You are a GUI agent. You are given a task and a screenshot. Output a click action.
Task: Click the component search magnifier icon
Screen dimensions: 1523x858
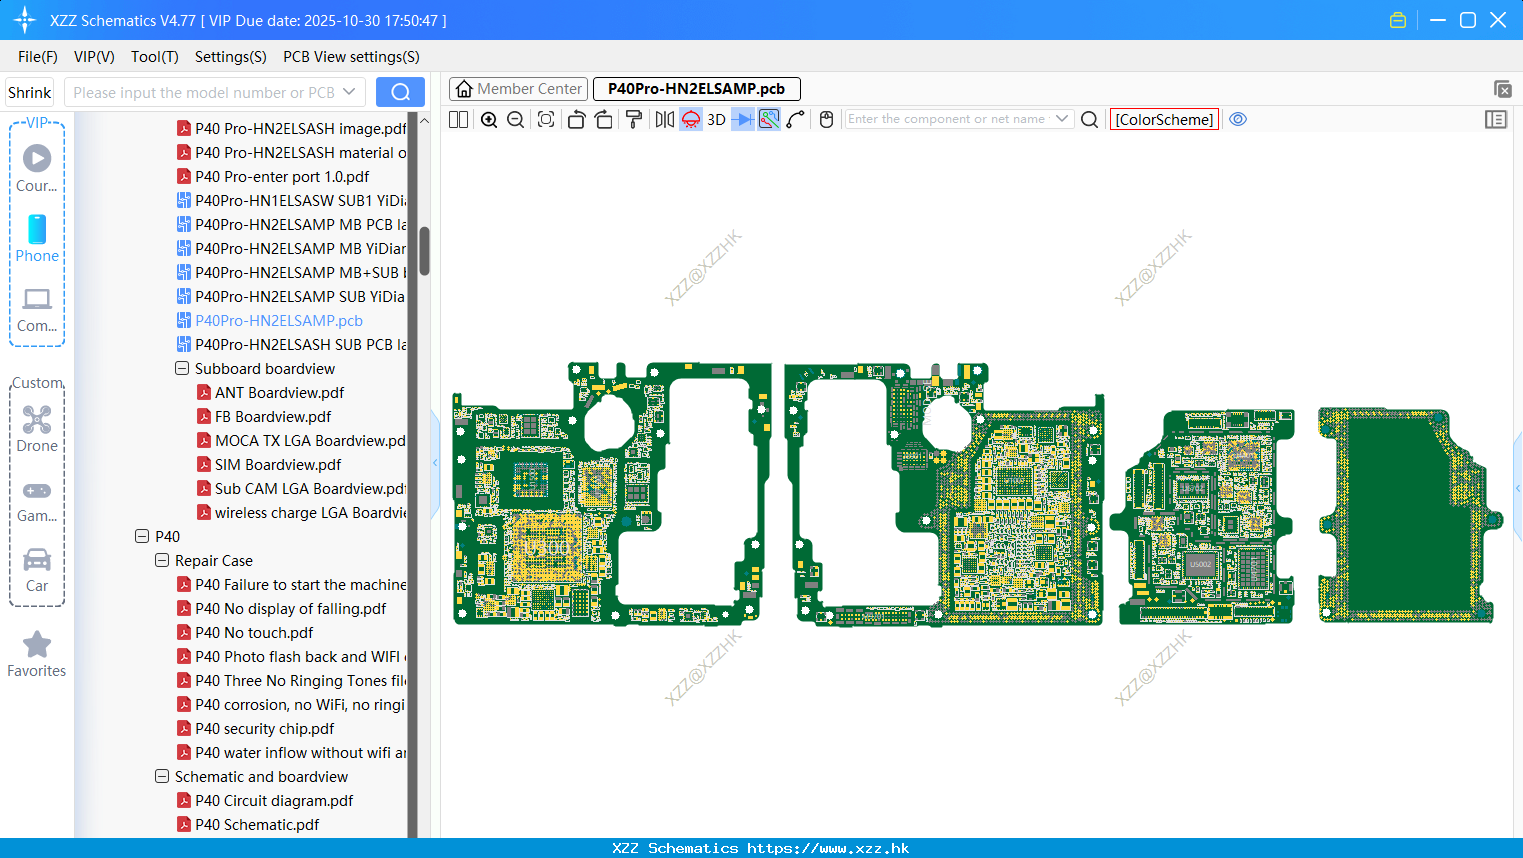pyautogui.click(x=1090, y=119)
